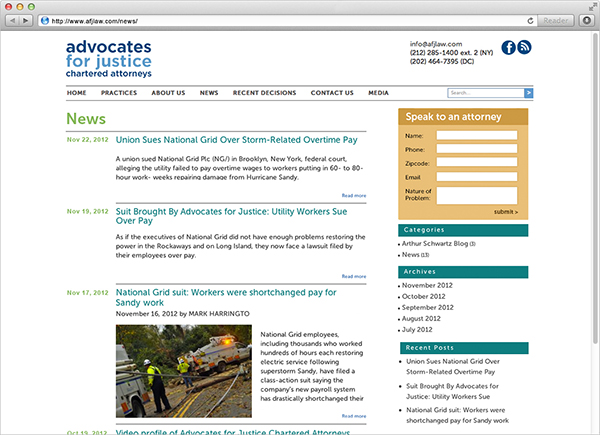The width and height of the screenshot is (600, 435).
Task: Open recent post National Grid suit
Action: [457, 415]
